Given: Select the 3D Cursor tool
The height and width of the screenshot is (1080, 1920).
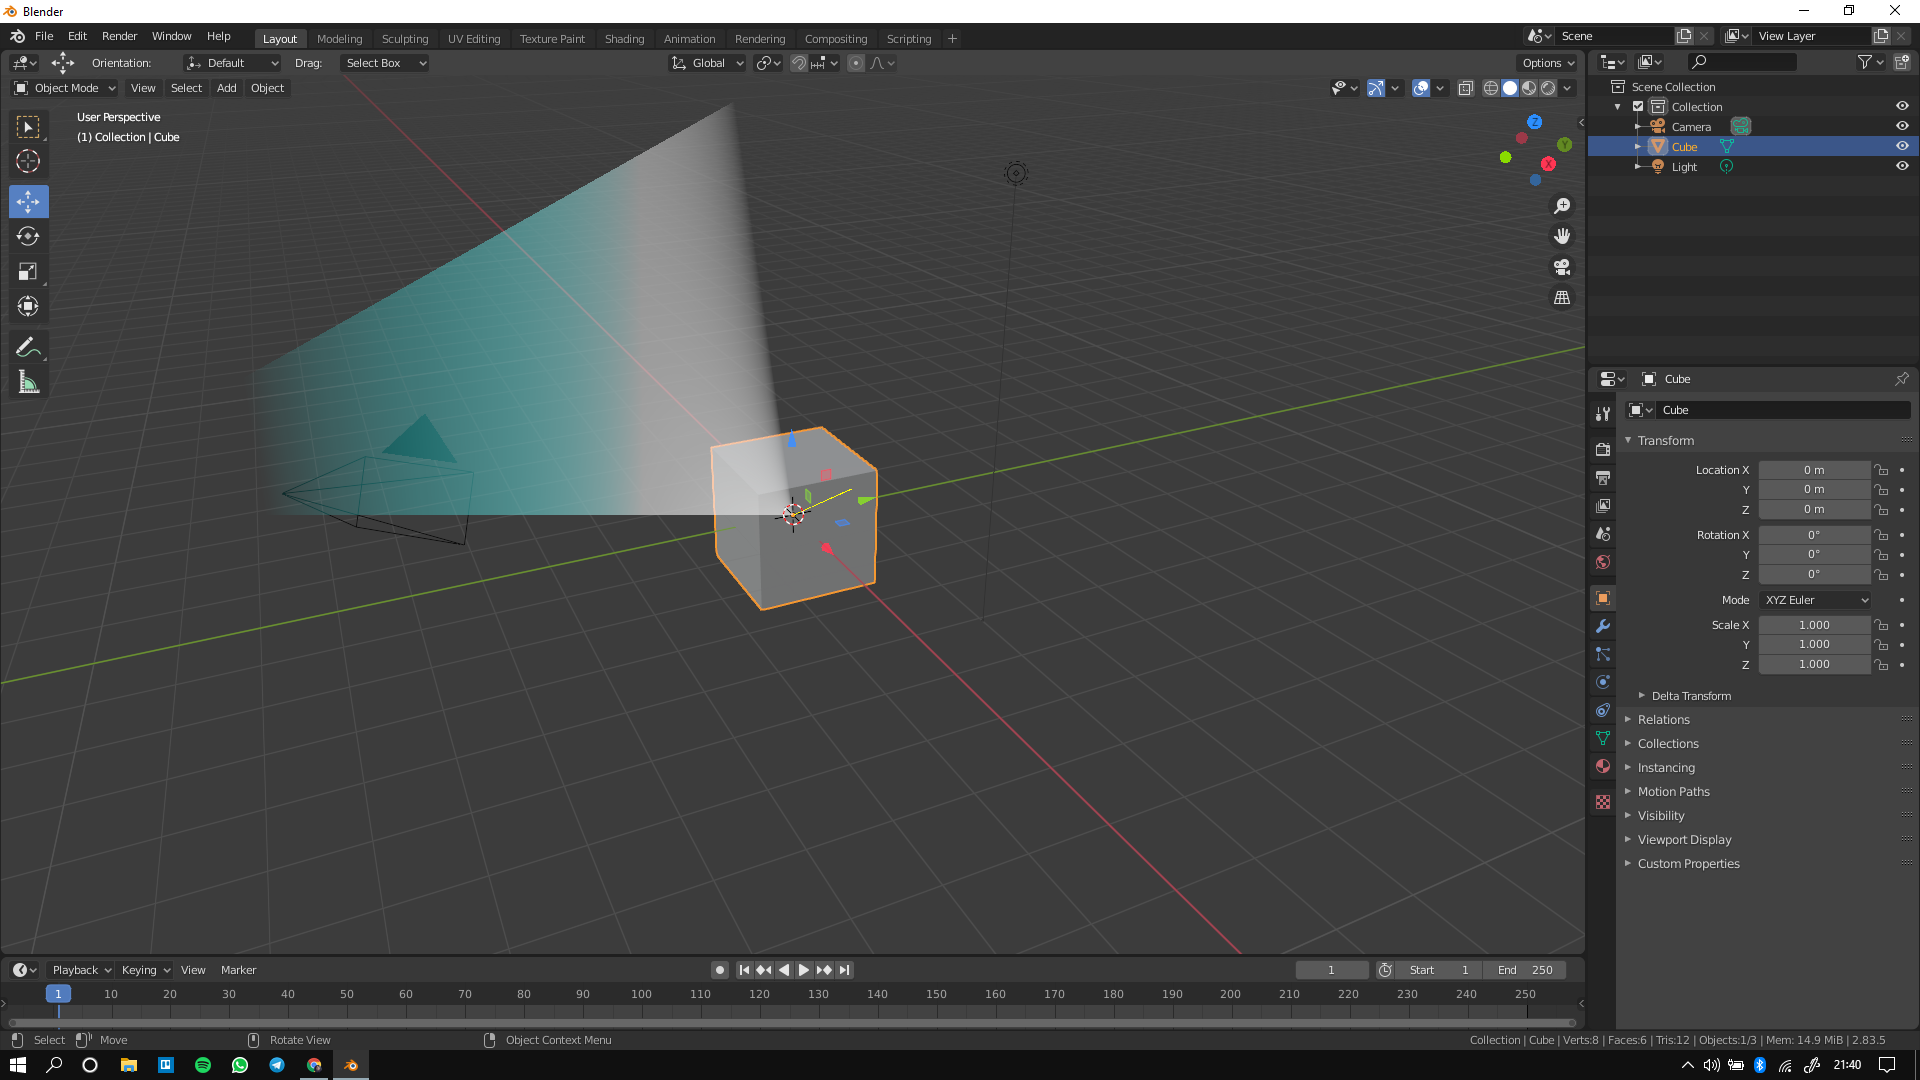Looking at the screenshot, I should coord(28,161).
